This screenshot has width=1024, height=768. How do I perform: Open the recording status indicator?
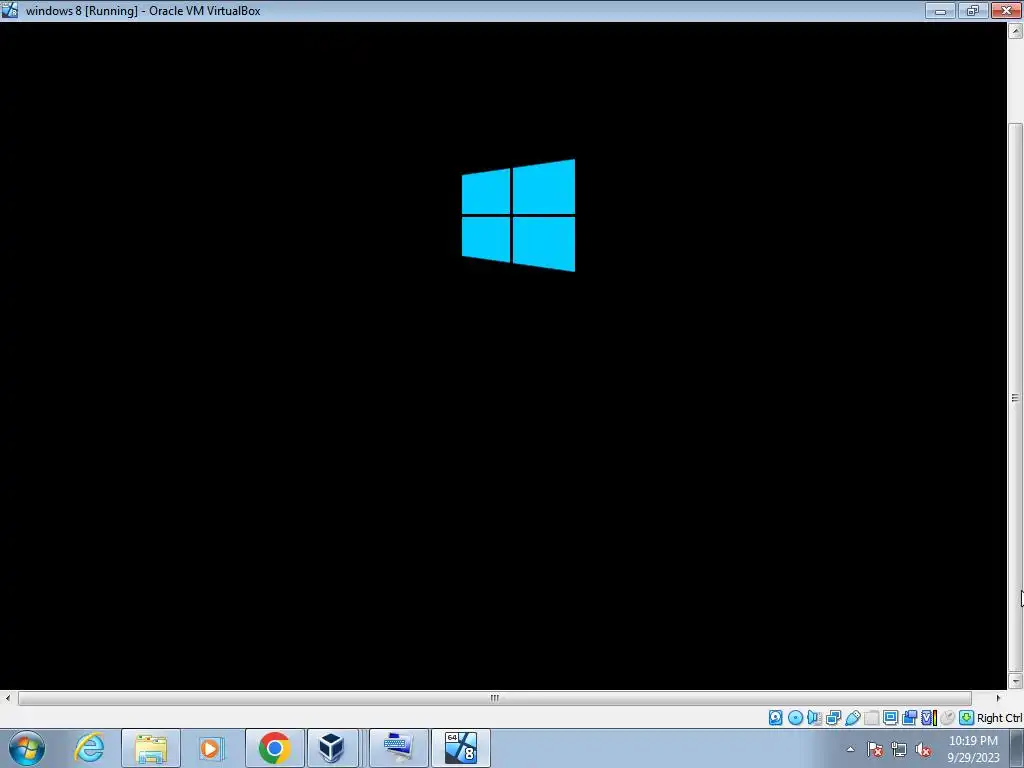pos(909,718)
